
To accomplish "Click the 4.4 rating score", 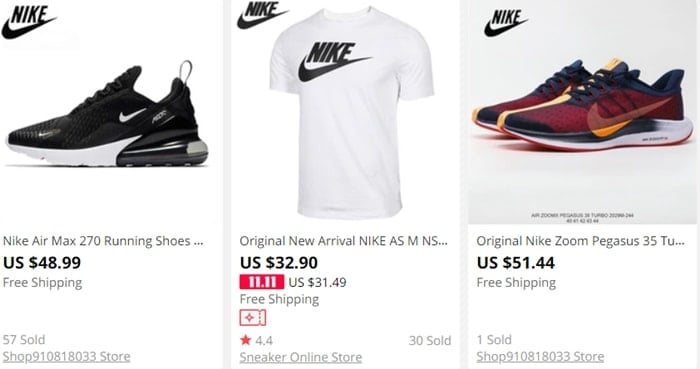I will 264,341.
